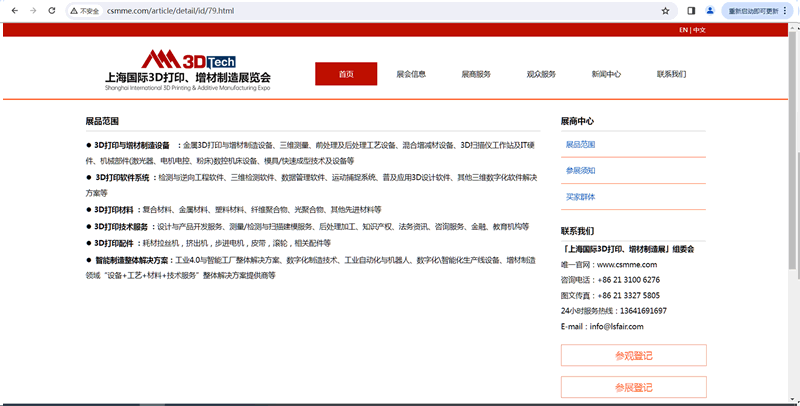Reload the page with refresh icon
The image size is (800, 406).
(x=52, y=10)
